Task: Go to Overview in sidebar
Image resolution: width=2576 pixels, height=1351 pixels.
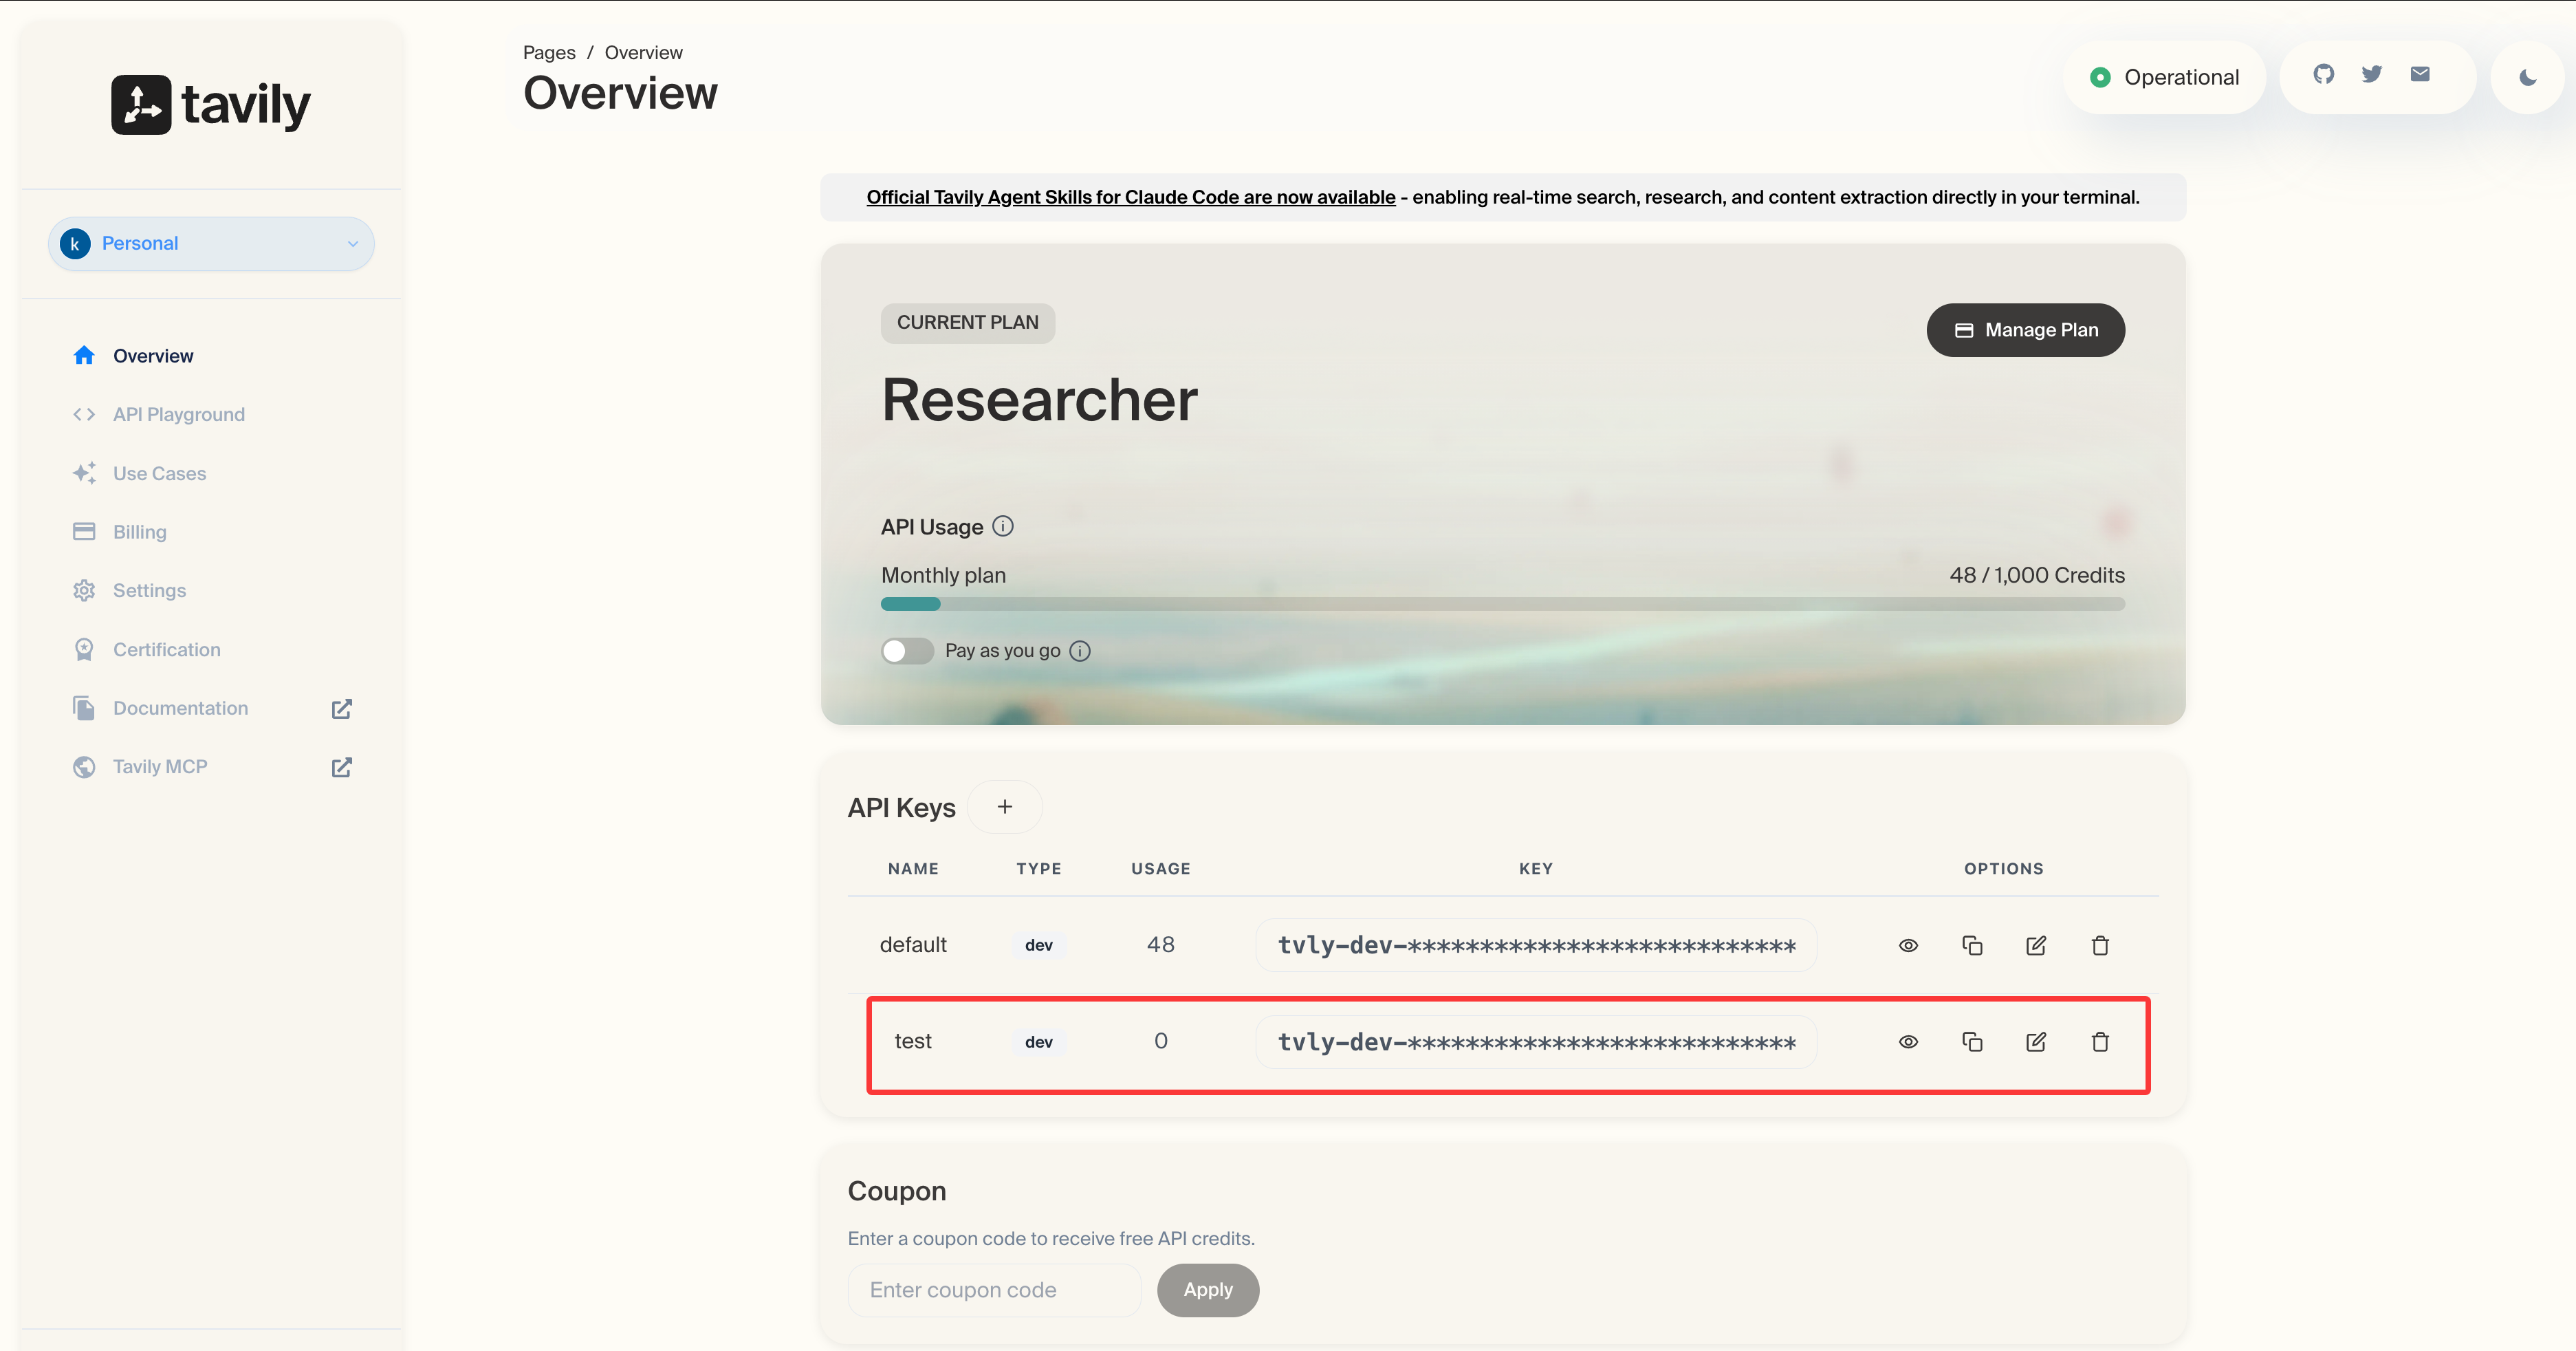Action: click(153, 356)
